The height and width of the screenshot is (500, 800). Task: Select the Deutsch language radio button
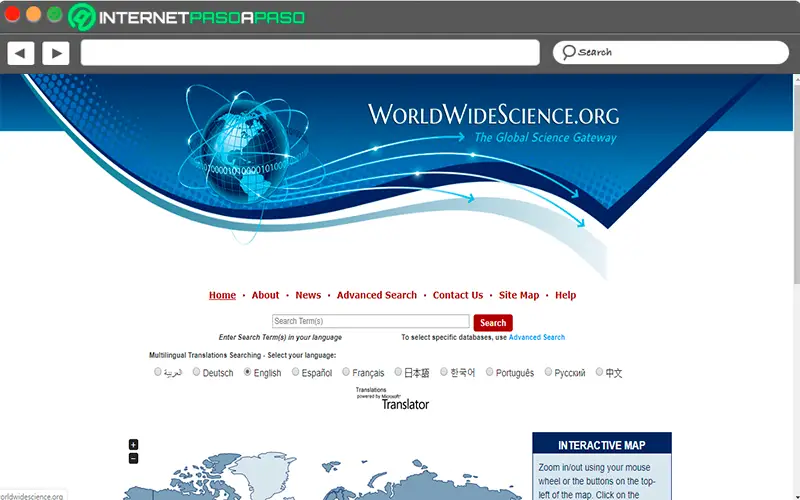(196, 372)
